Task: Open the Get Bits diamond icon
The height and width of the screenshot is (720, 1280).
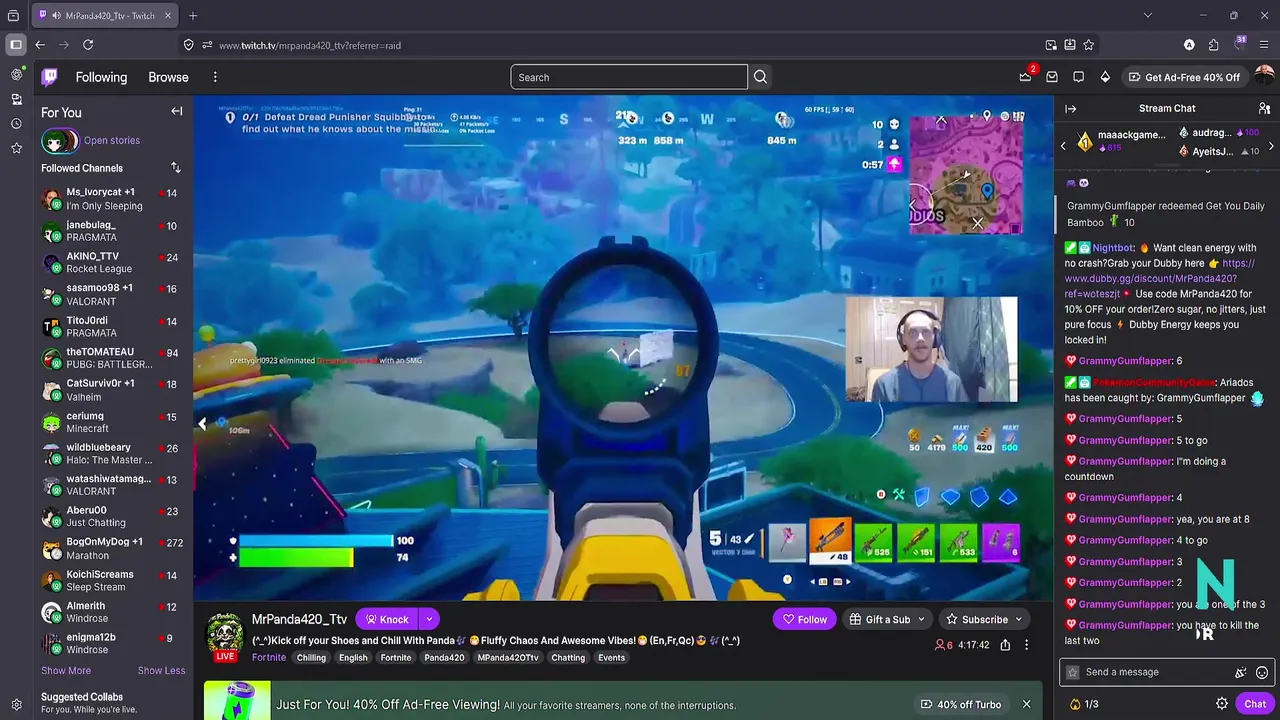Action: coord(1105,77)
